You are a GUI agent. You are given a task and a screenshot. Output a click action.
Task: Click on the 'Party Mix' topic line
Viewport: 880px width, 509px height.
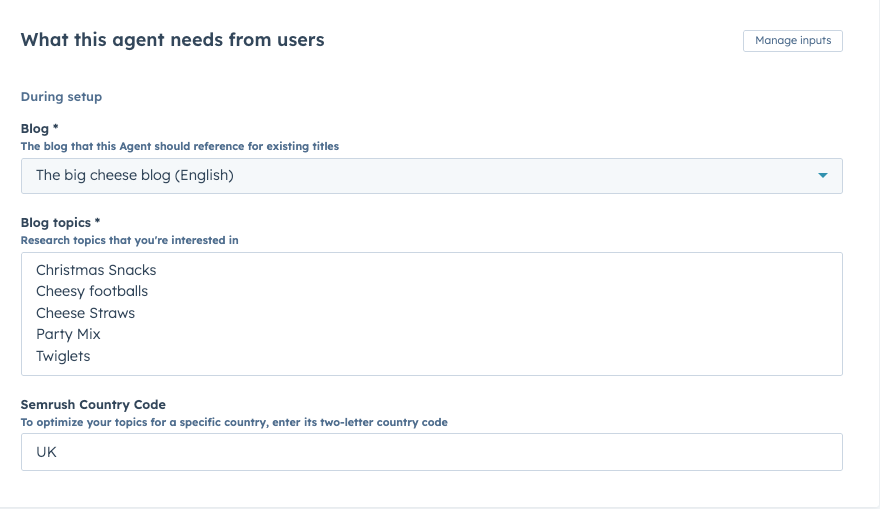coord(68,334)
